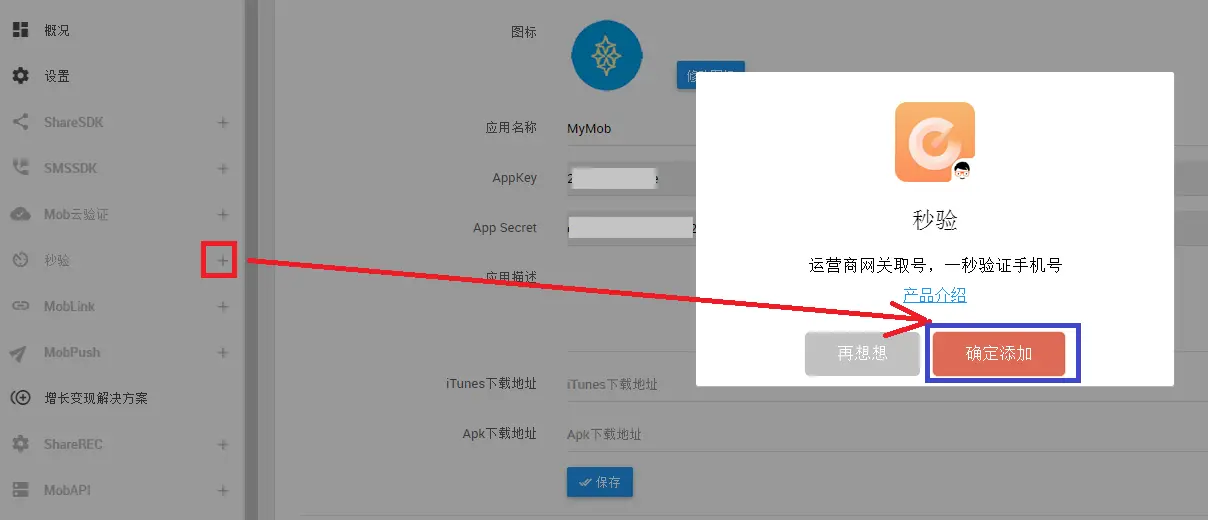The height and width of the screenshot is (520, 1208).
Task: Select the MobPush paper plane icon
Action: coord(20,353)
